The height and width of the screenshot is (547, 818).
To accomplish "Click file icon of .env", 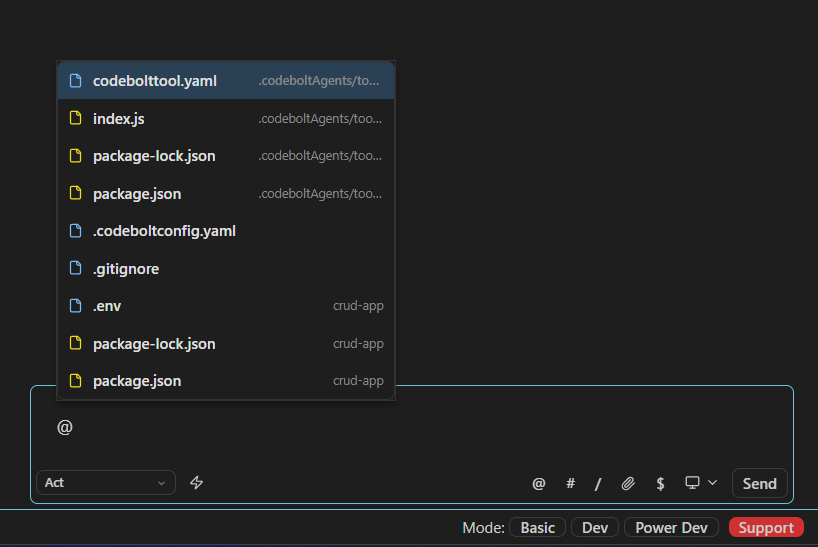I will pyautogui.click(x=76, y=306).
